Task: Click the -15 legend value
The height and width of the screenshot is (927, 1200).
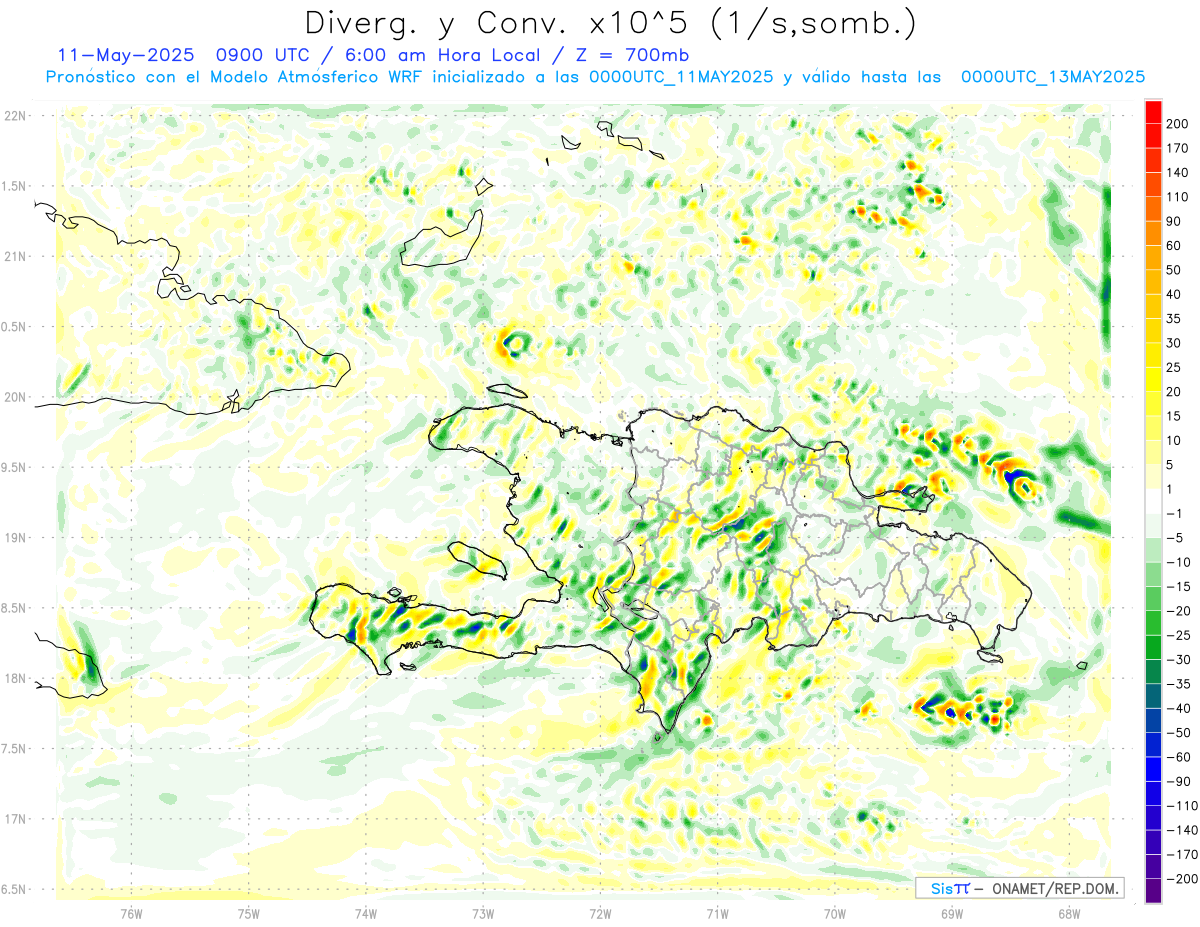Action: [x=1177, y=586]
